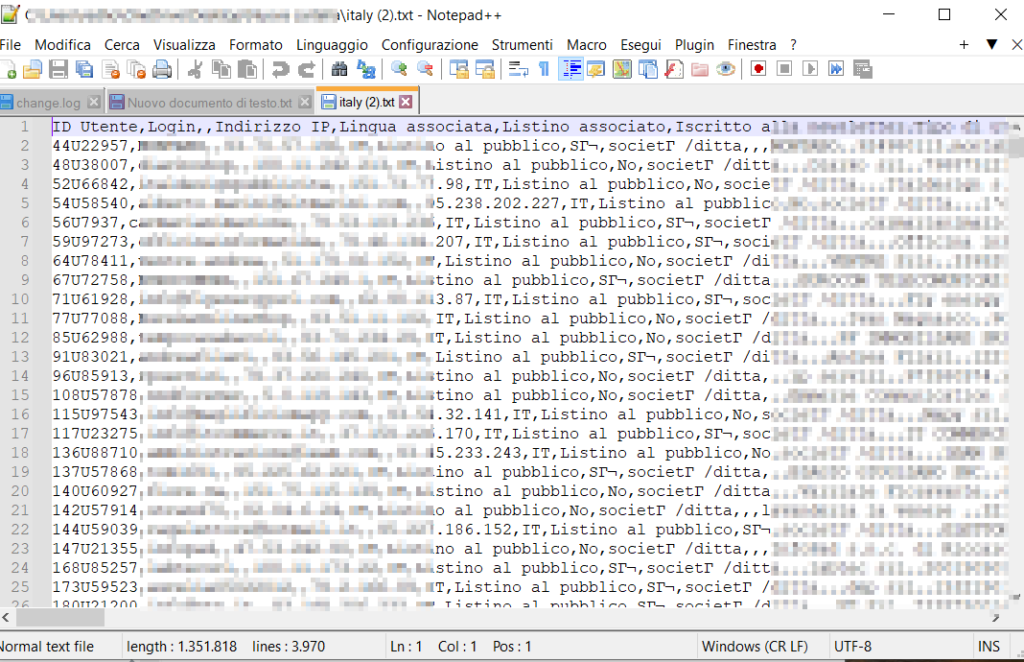1024x662 pixels.
Task: Click the plus button to add new tab
Action: (964, 45)
